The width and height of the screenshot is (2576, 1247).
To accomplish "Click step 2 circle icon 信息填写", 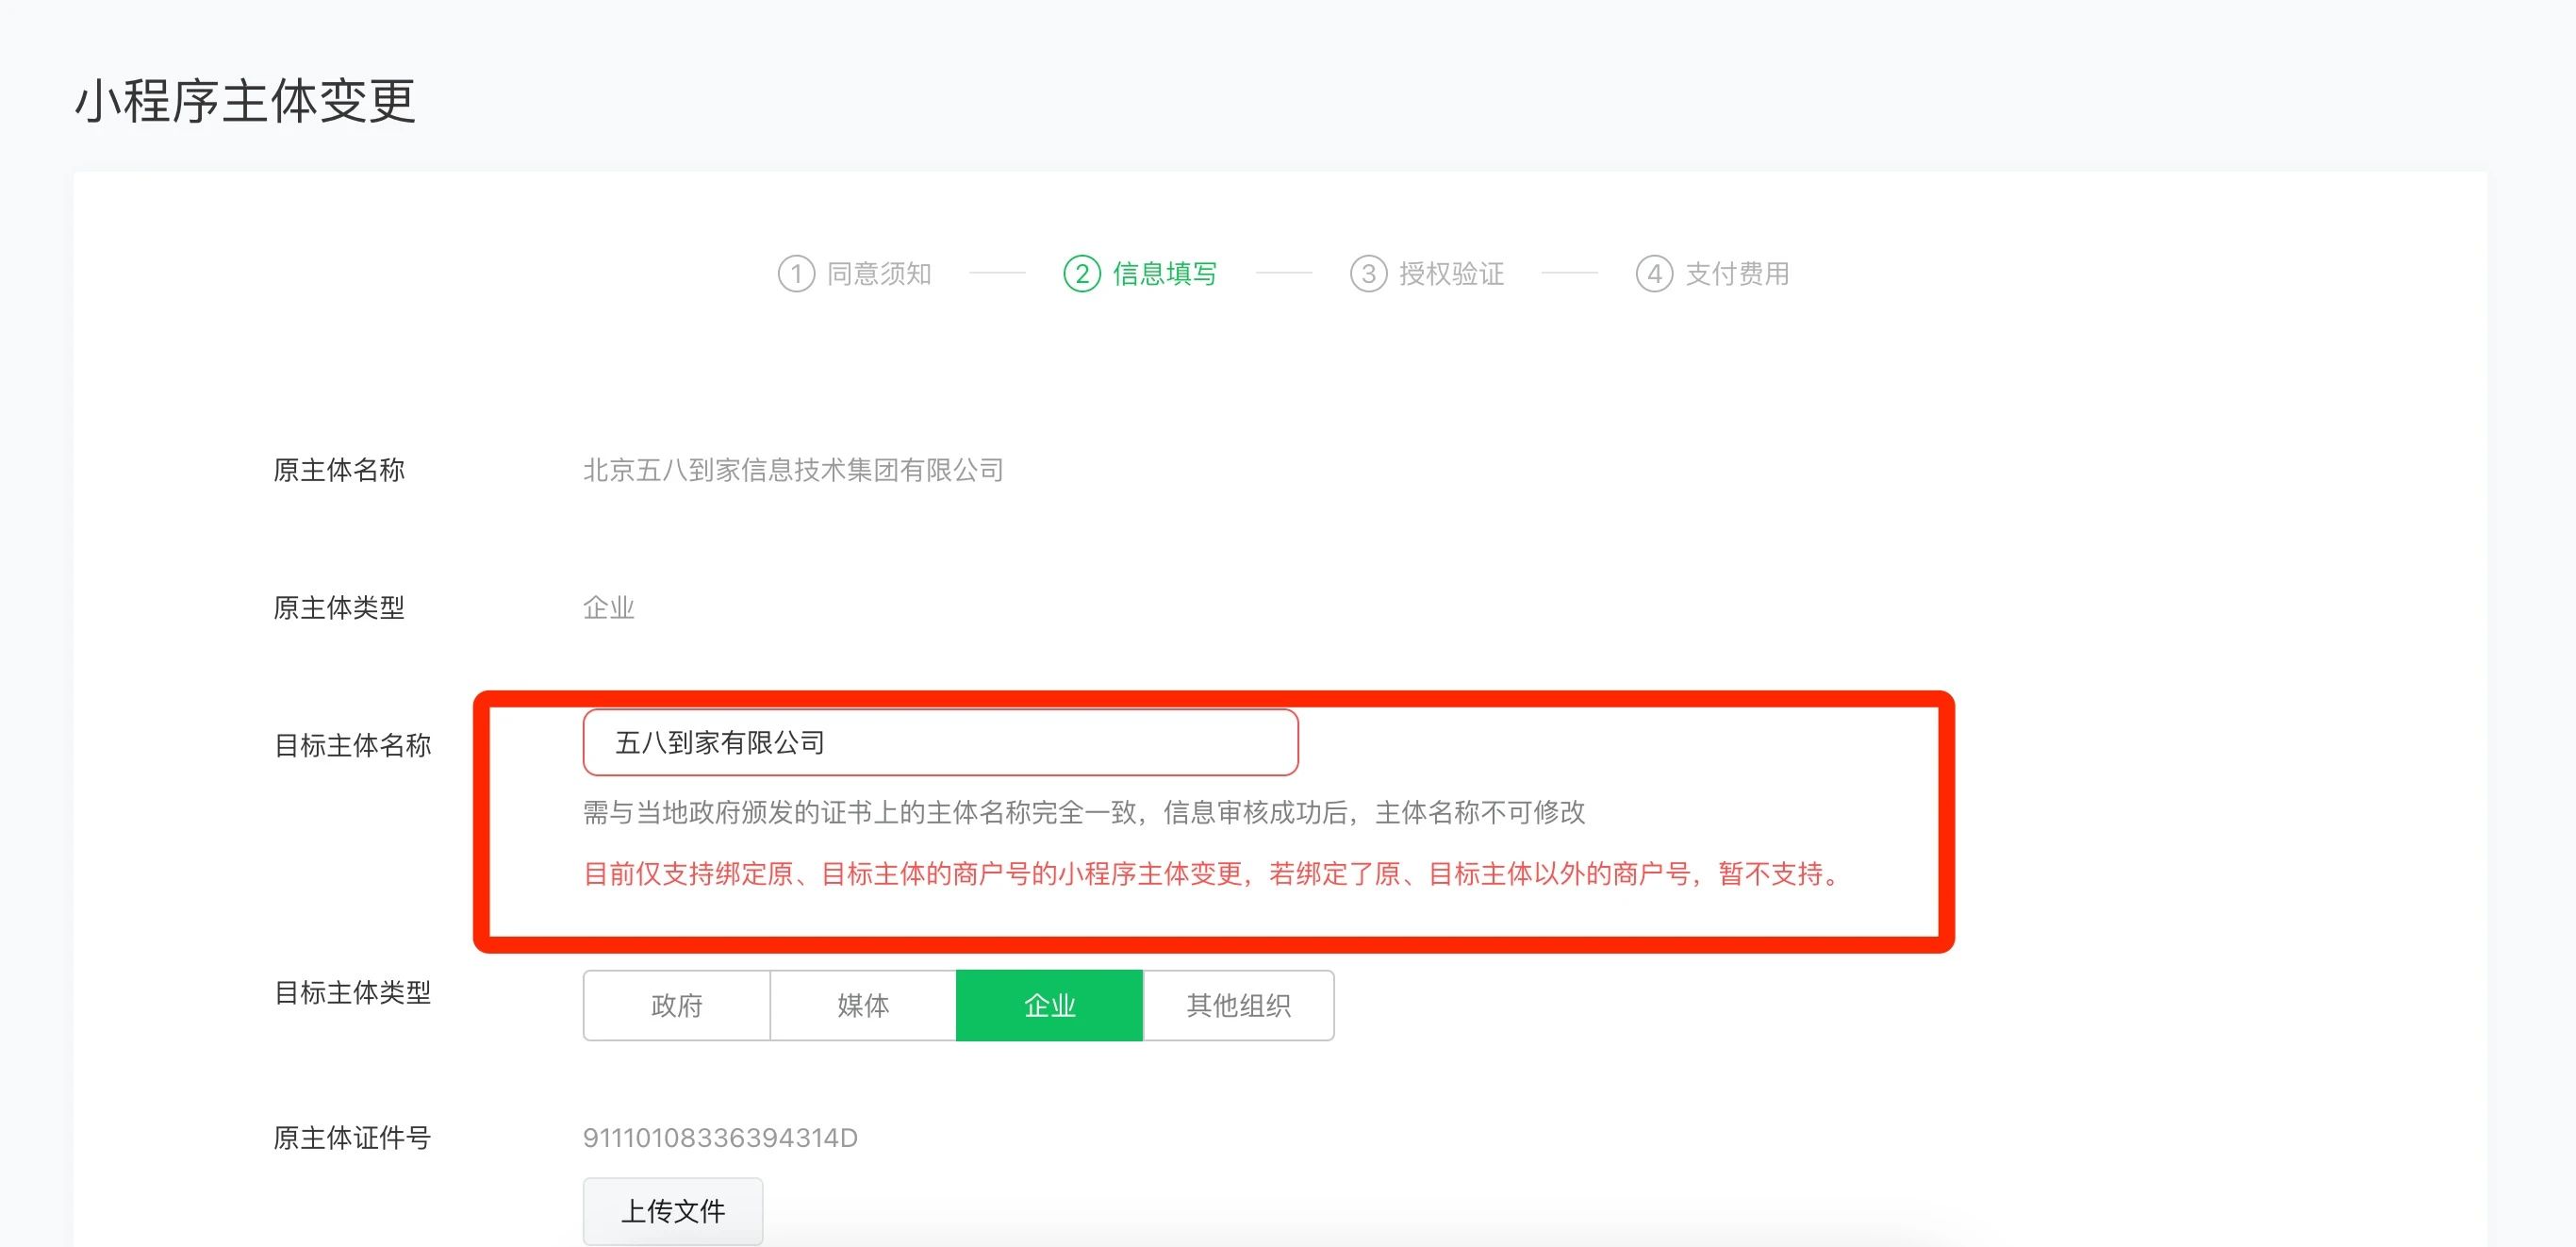I will point(1082,273).
